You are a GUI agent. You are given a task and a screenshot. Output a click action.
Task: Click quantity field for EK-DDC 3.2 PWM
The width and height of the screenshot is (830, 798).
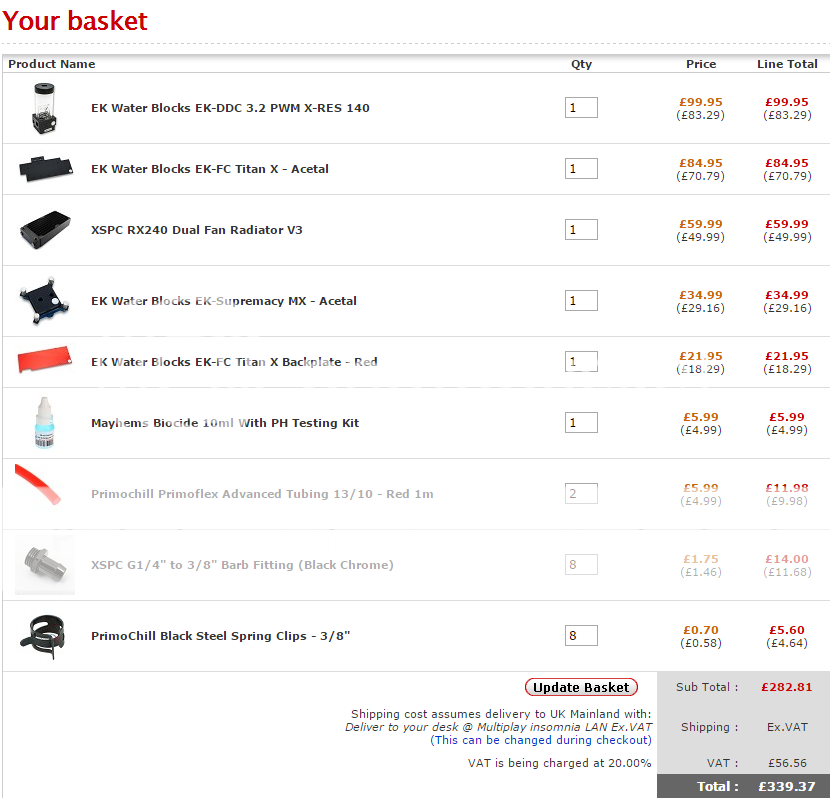(581, 108)
